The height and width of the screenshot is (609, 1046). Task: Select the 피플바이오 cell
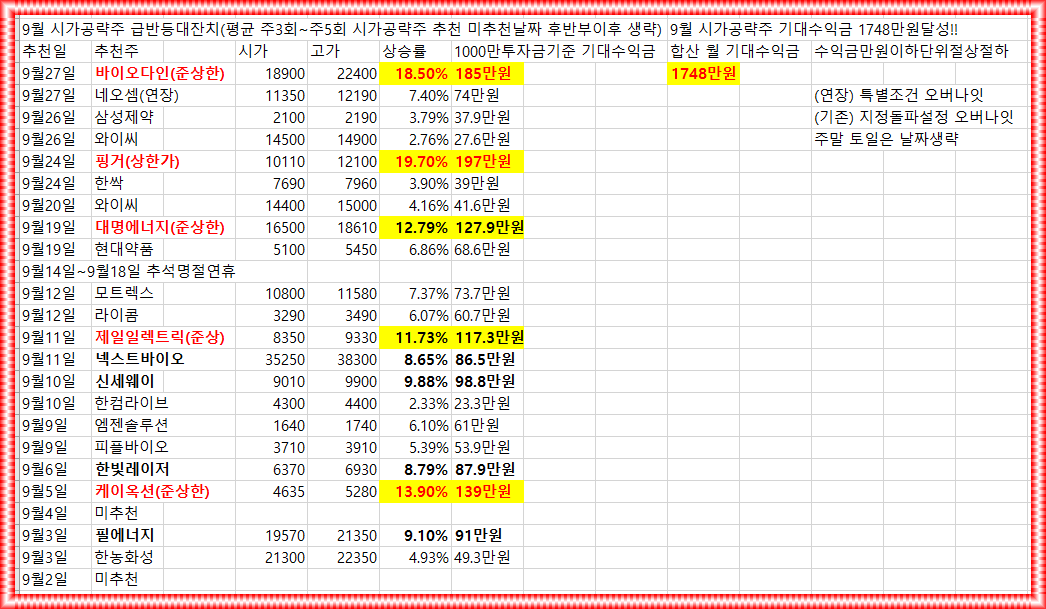(x=131, y=448)
